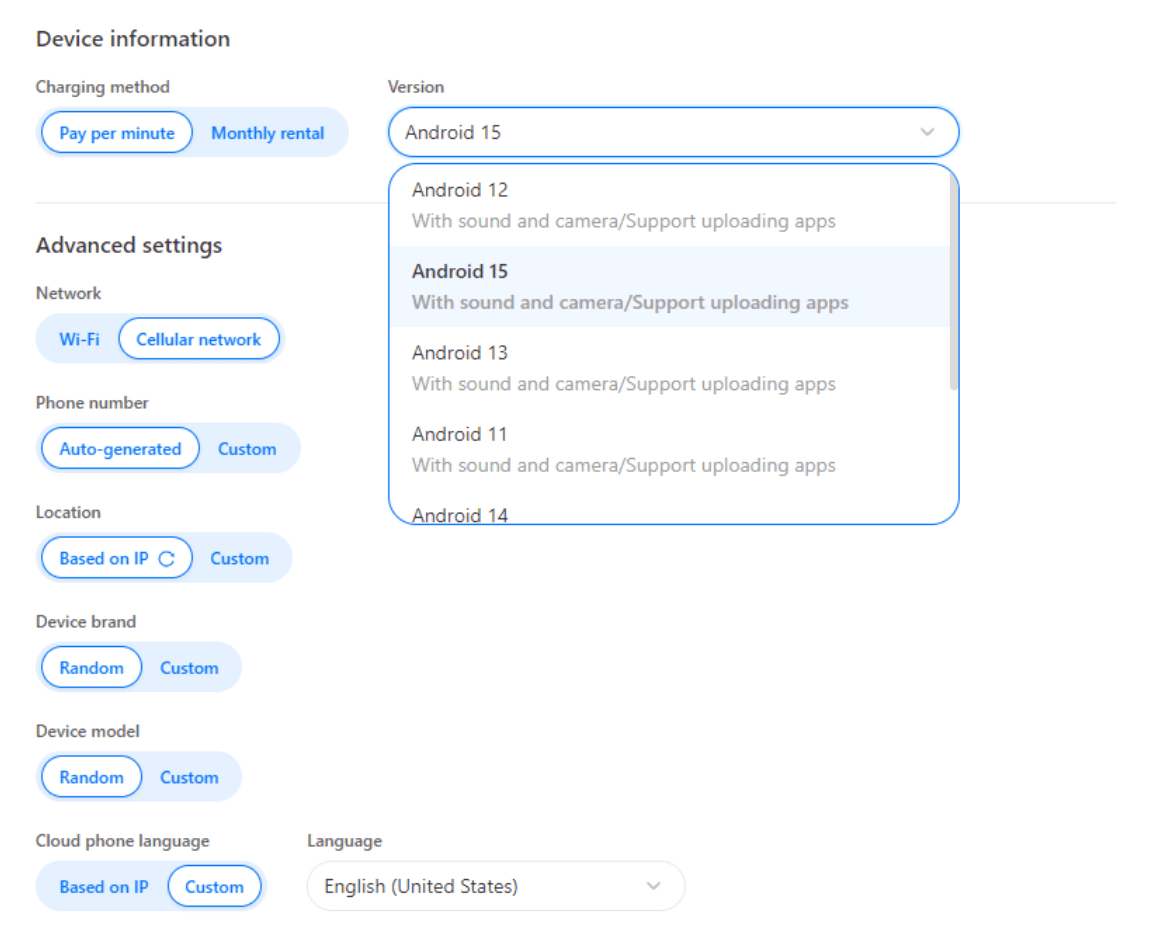Choose Custom cloud phone language
Viewport: 1154px width, 940px height.
(214, 886)
